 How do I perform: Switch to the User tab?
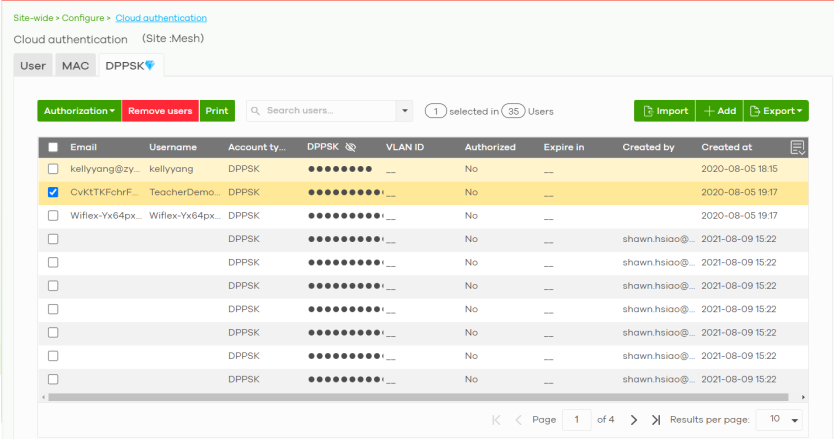[33, 66]
